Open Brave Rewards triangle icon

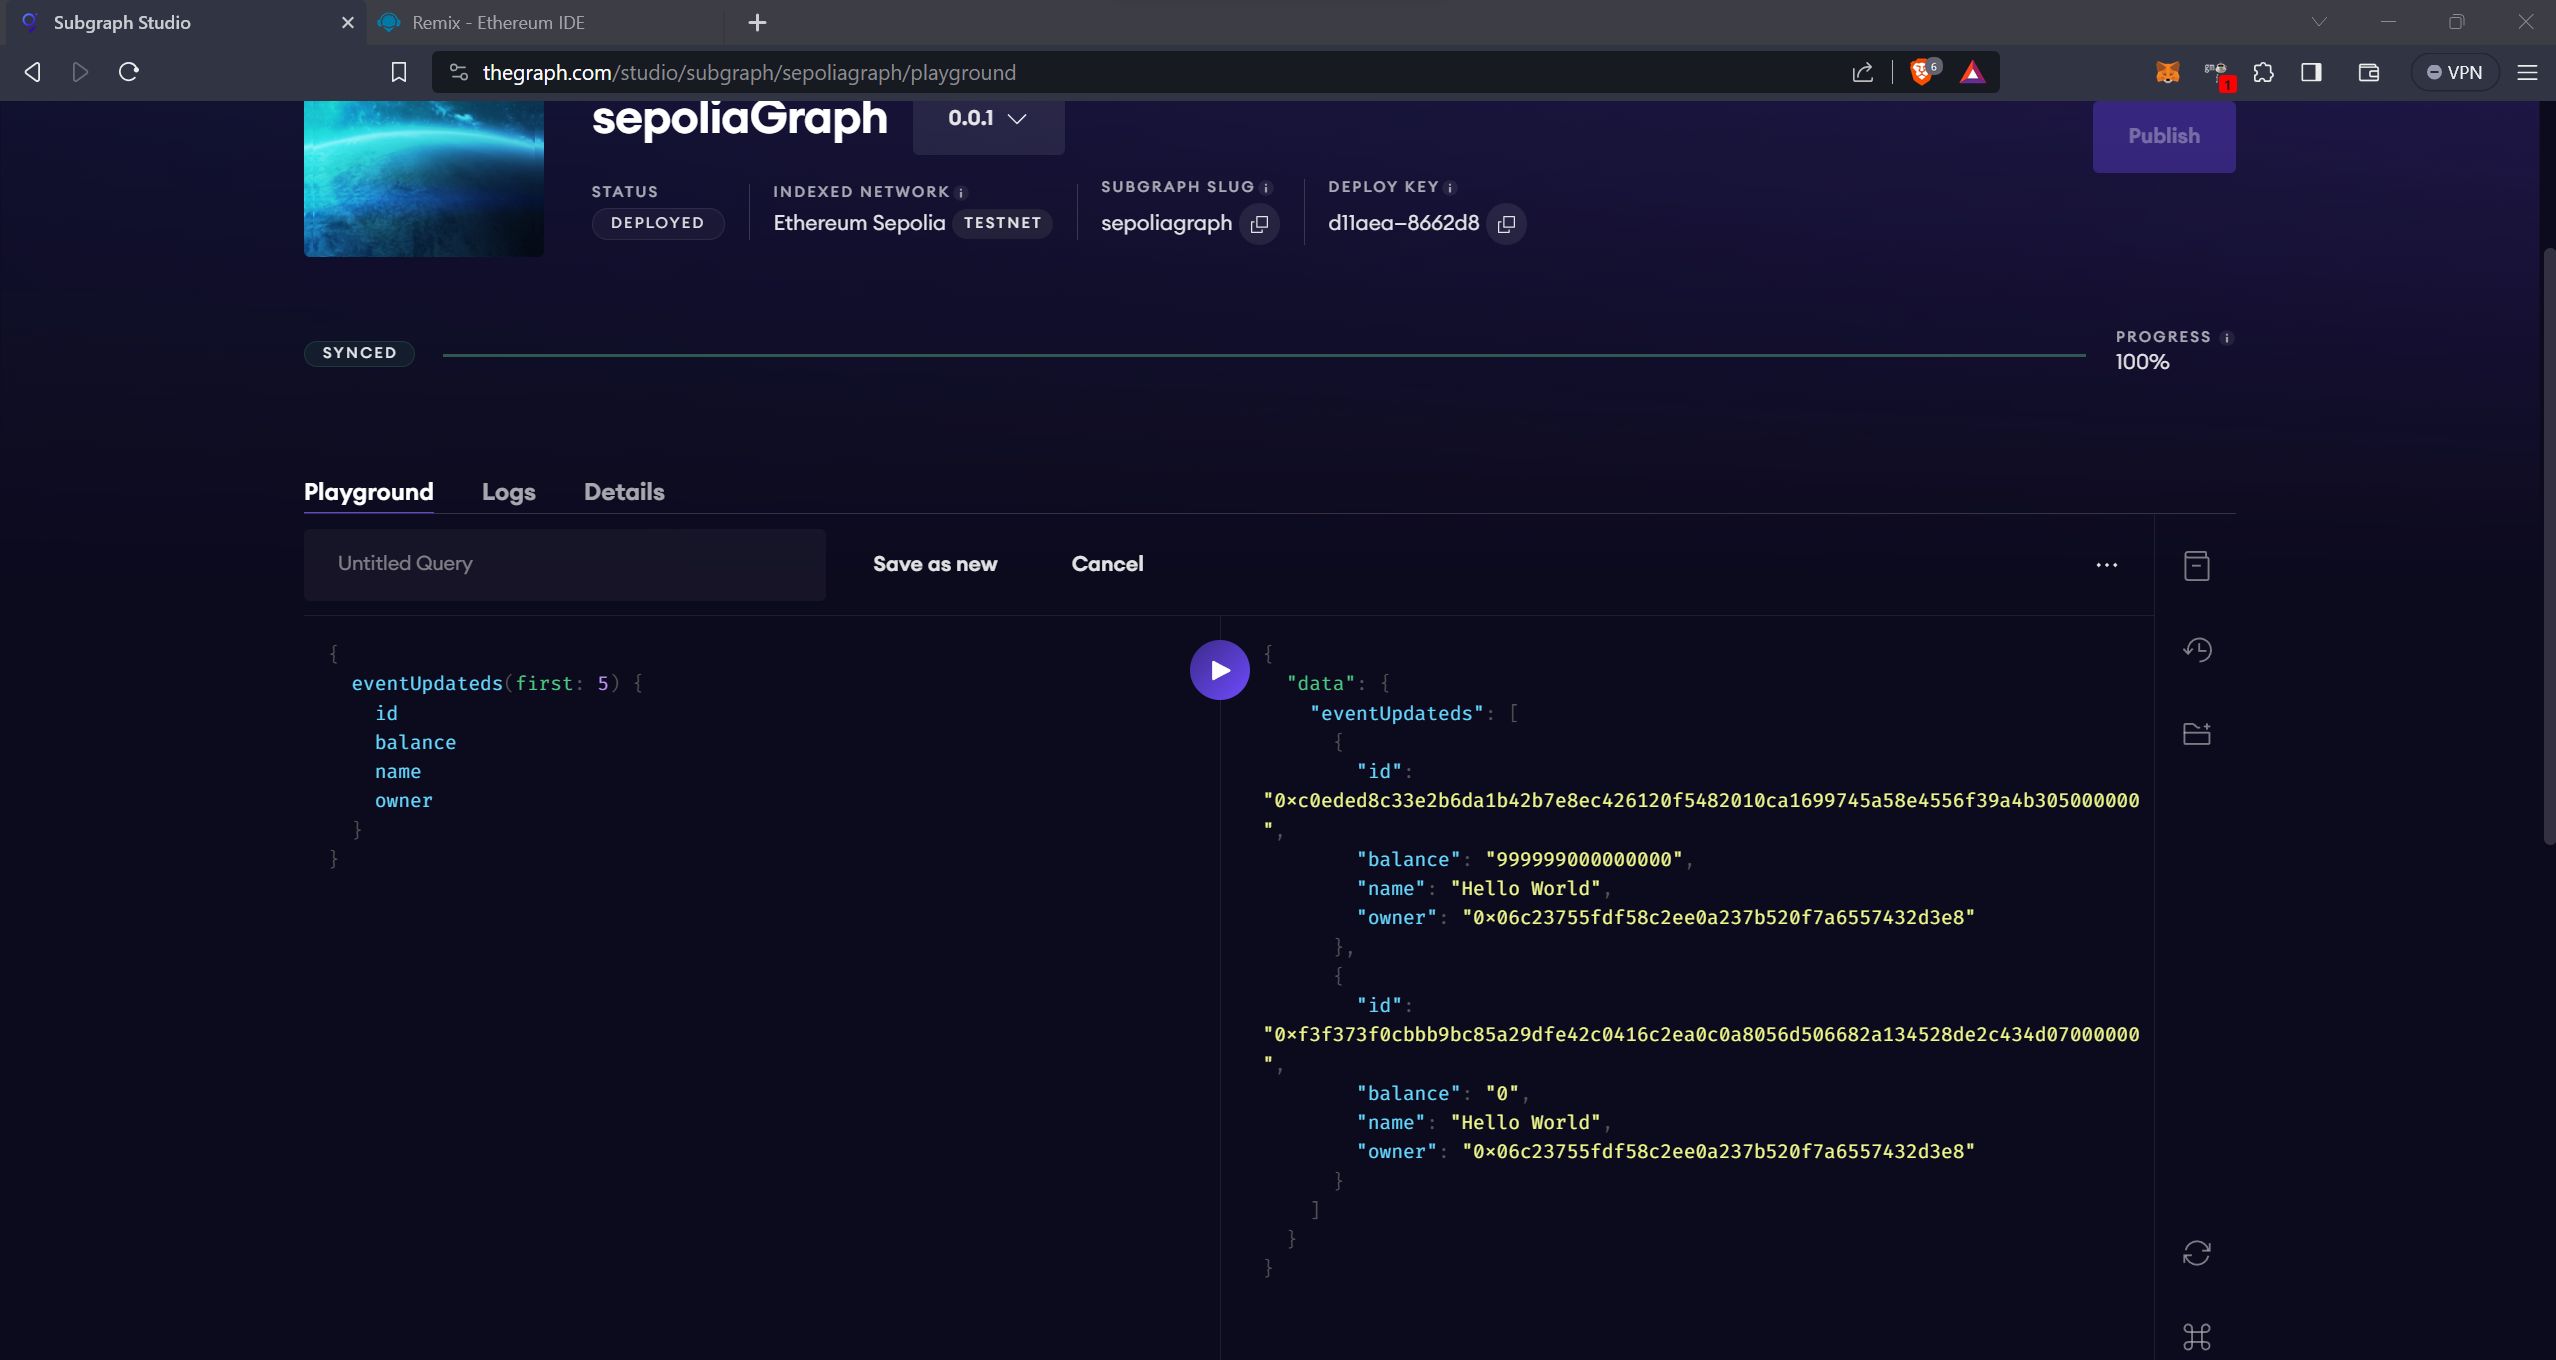pos(1971,72)
